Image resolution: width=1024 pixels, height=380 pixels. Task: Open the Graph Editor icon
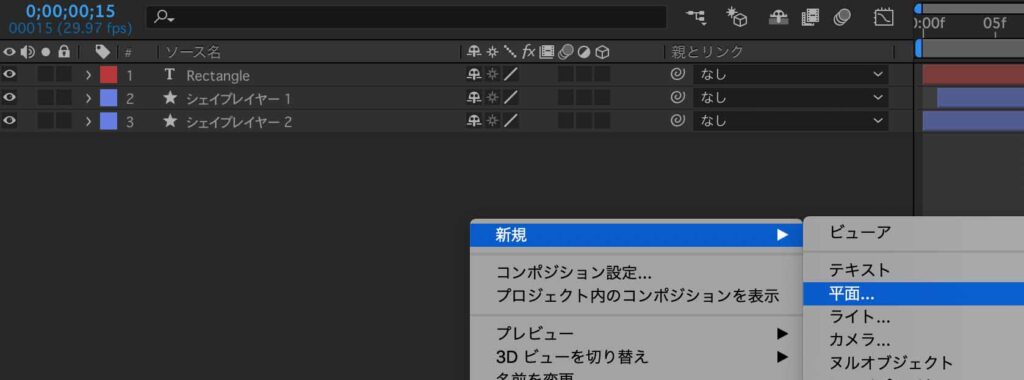click(884, 18)
